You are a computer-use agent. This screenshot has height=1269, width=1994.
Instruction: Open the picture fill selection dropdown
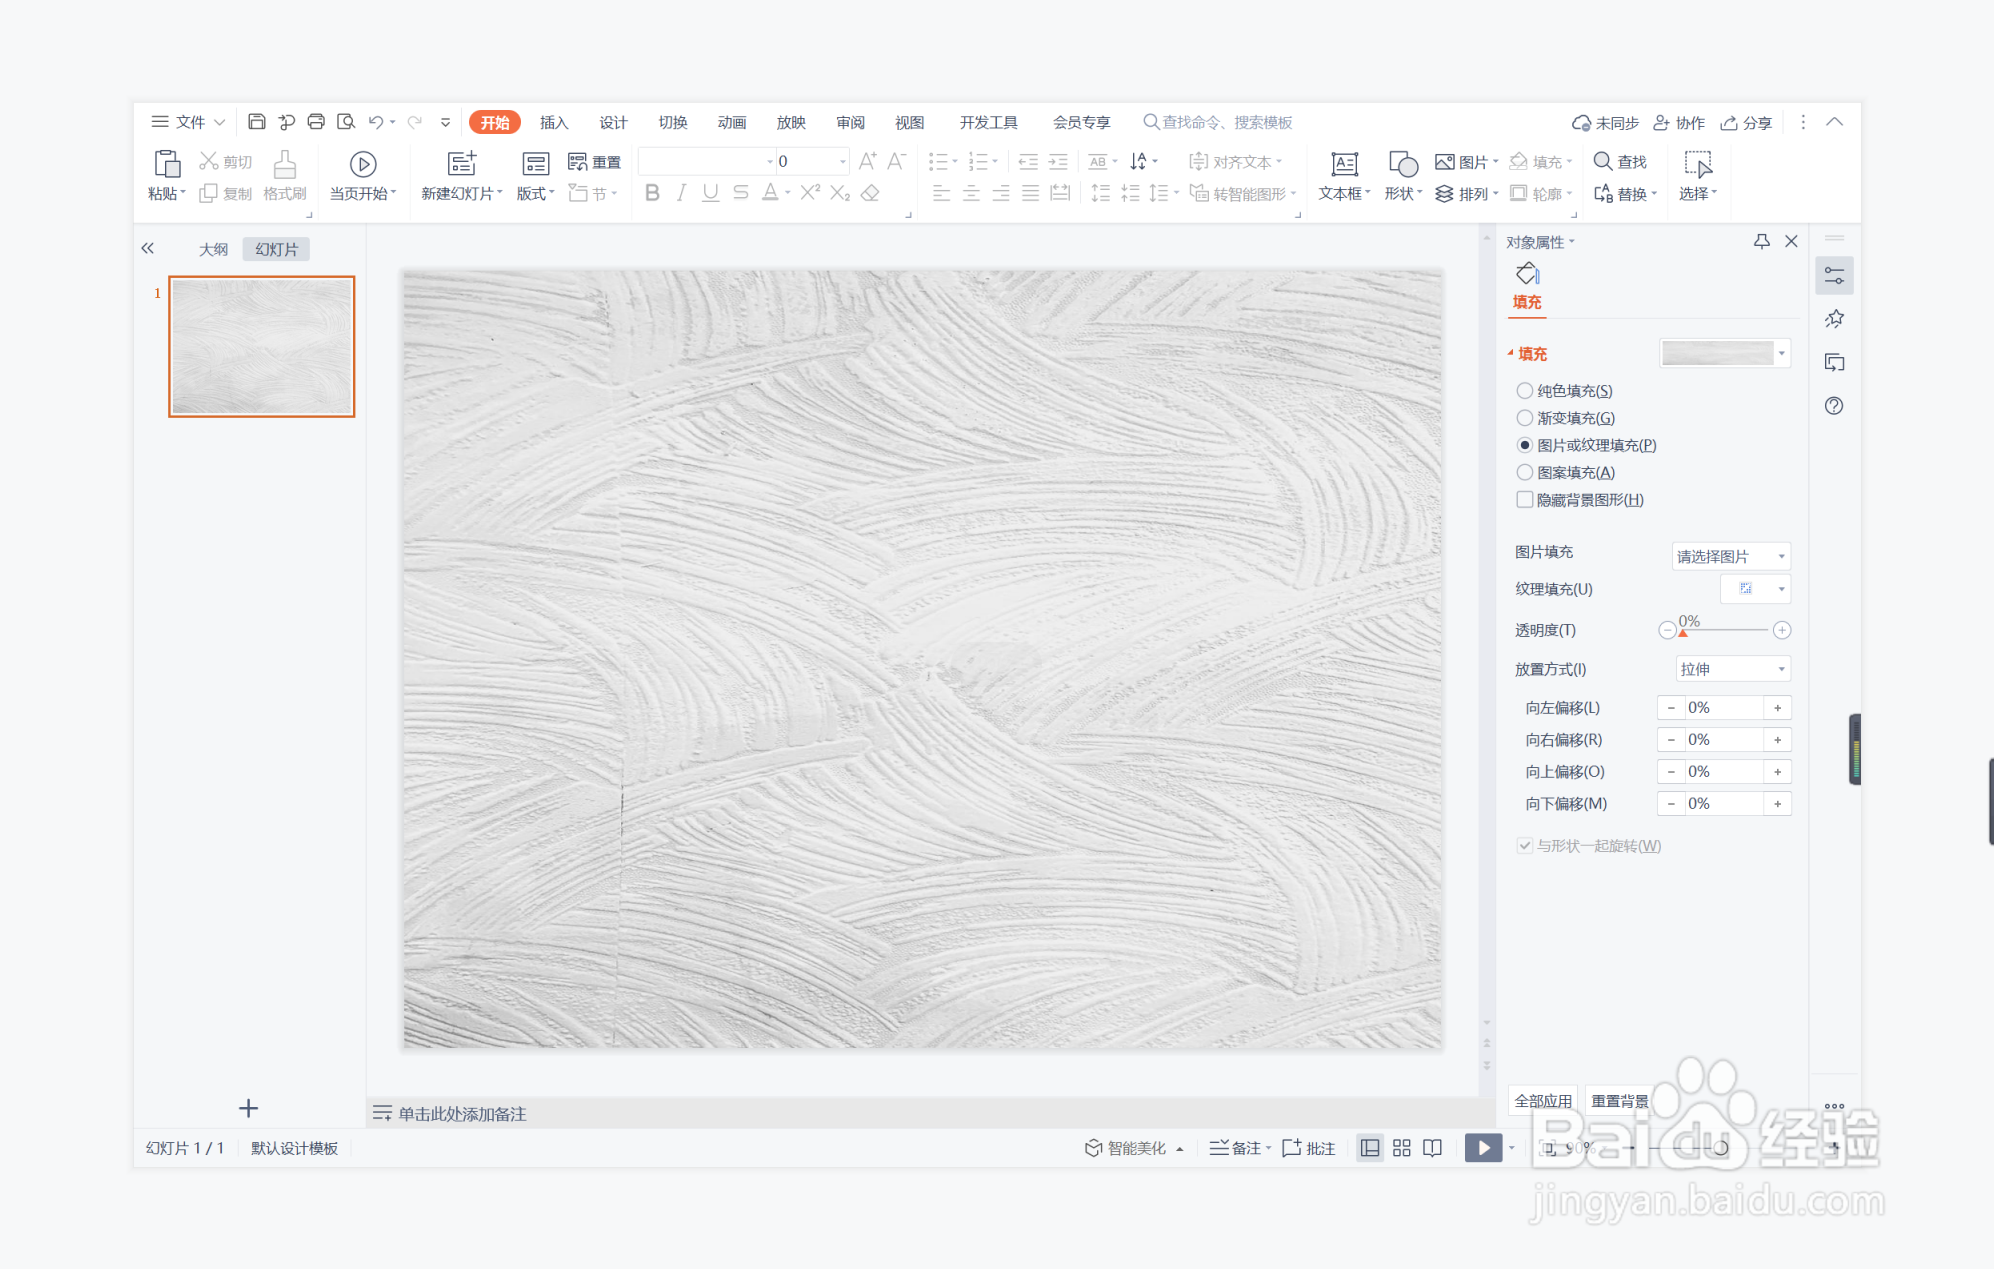[x=1730, y=556]
